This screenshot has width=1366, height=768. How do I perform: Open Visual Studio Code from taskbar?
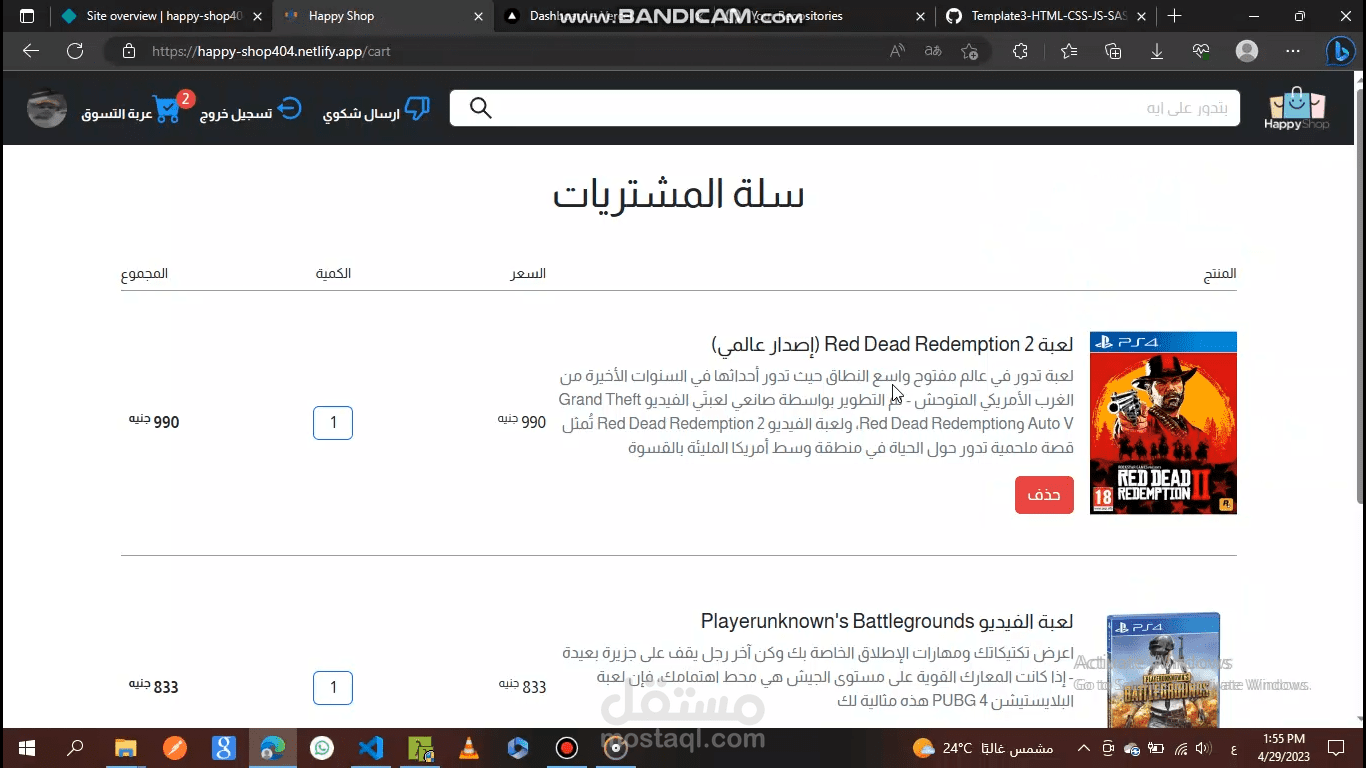coord(371,747)
